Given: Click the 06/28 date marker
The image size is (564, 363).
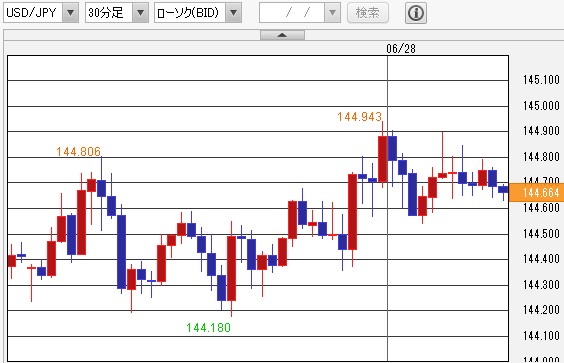Looking at the screenshot, I should click(x=401, y=49).
